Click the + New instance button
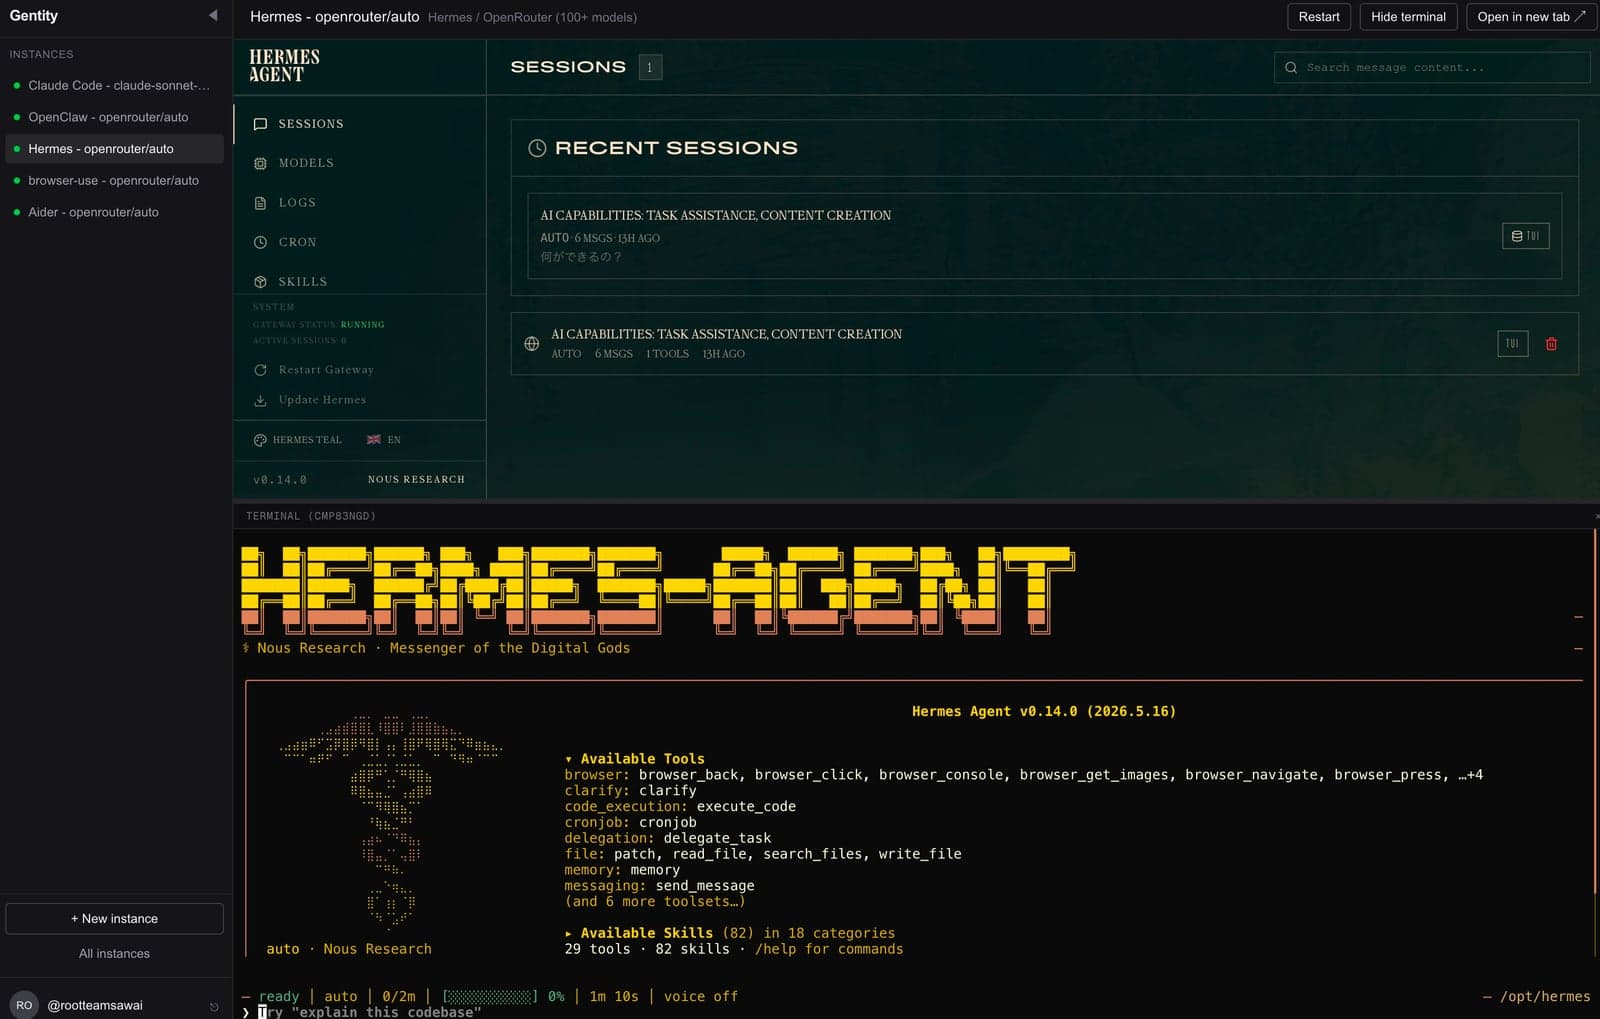 (114, 919)
